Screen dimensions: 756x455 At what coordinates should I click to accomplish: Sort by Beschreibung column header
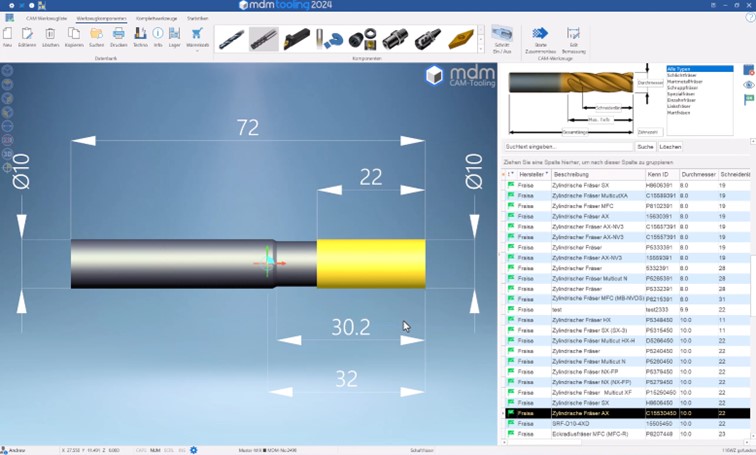tap(598, 174)
